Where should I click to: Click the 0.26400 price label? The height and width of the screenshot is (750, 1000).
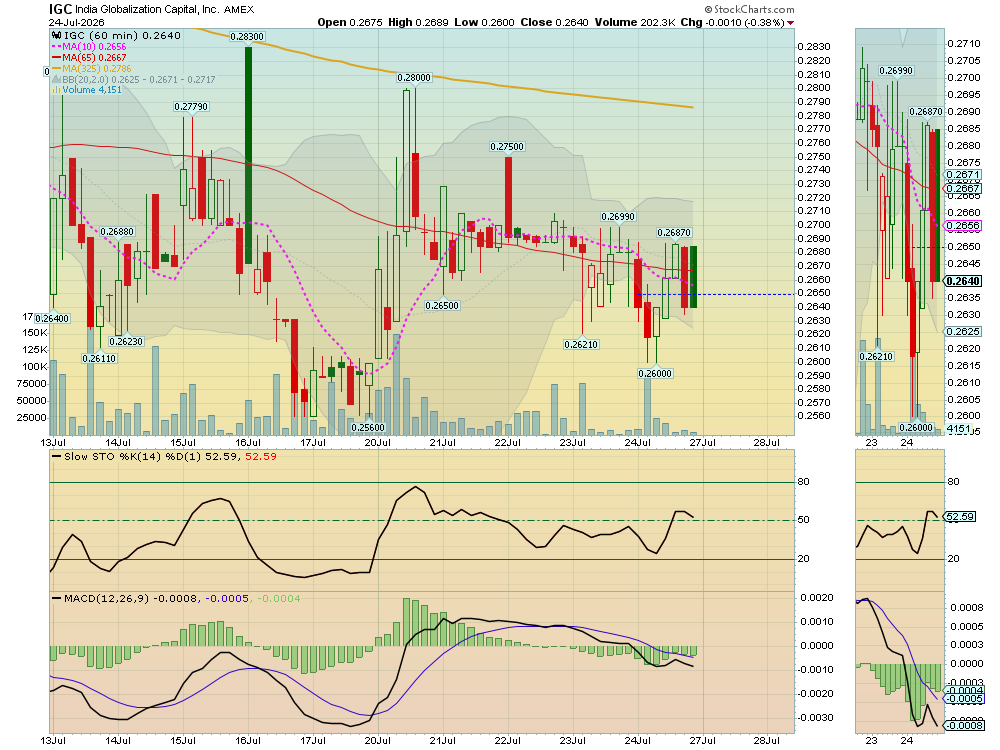(52, 318)
